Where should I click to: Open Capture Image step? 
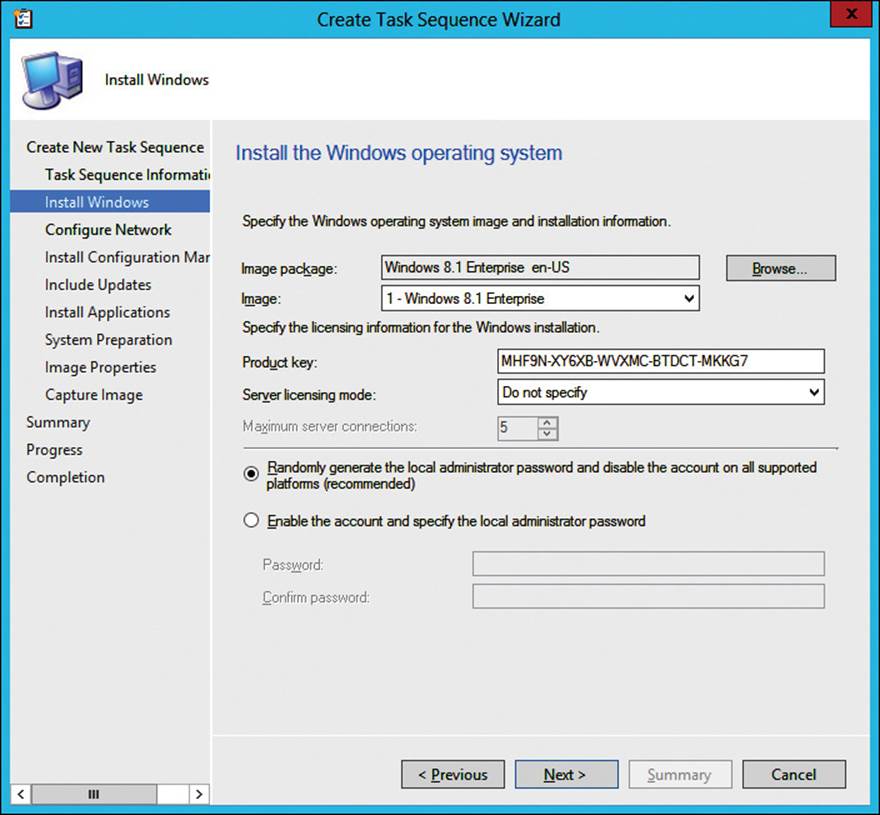pyautogui.click(x=94, y=395)
